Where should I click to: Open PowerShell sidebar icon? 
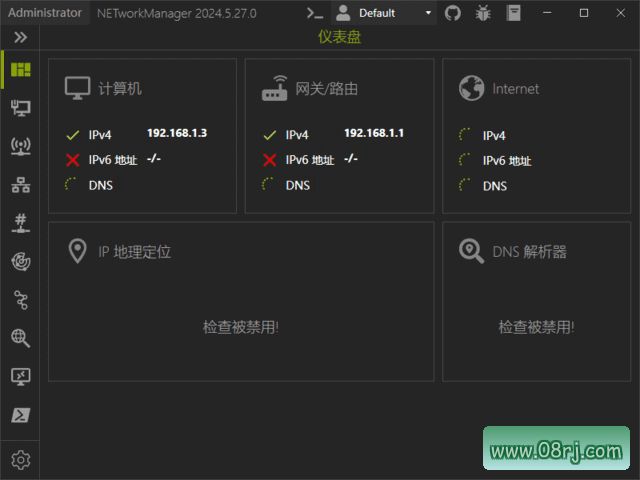(20, 415)
